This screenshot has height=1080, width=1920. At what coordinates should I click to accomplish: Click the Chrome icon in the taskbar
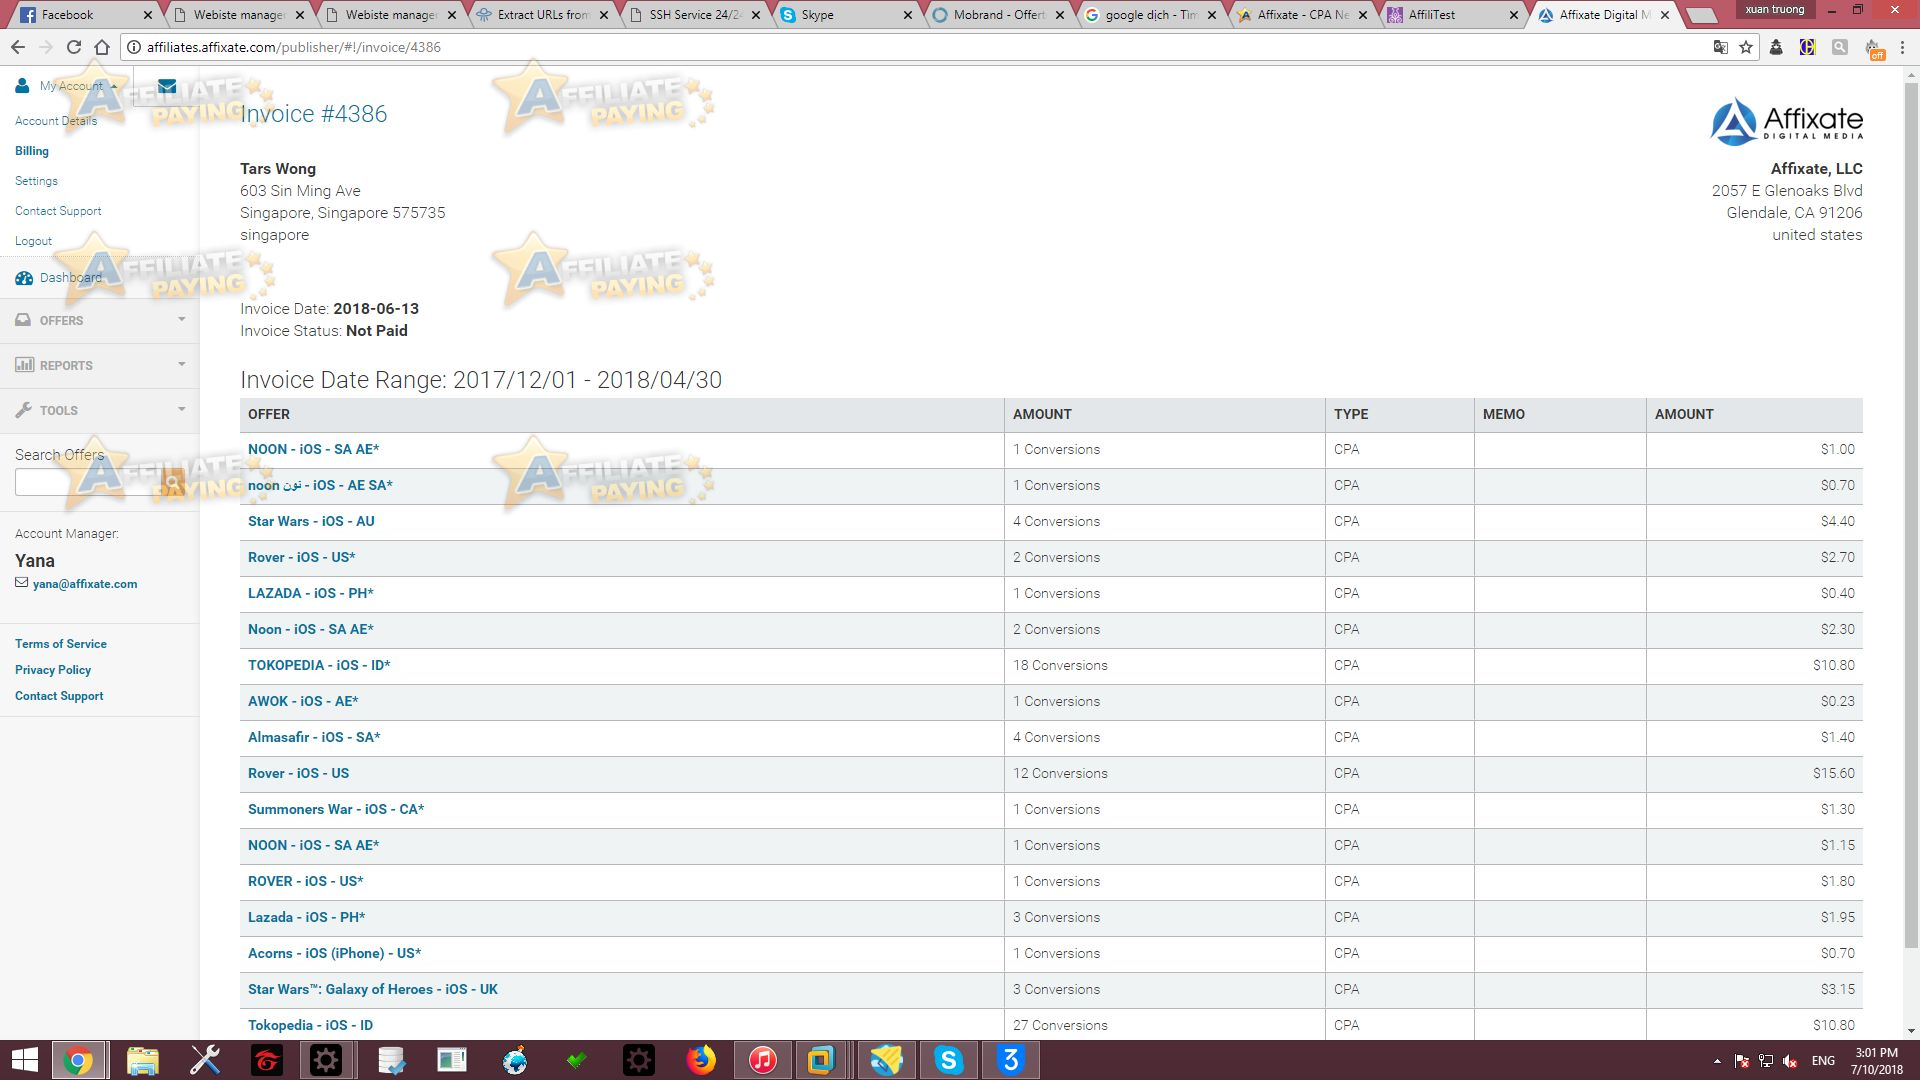pos(78,1060)
